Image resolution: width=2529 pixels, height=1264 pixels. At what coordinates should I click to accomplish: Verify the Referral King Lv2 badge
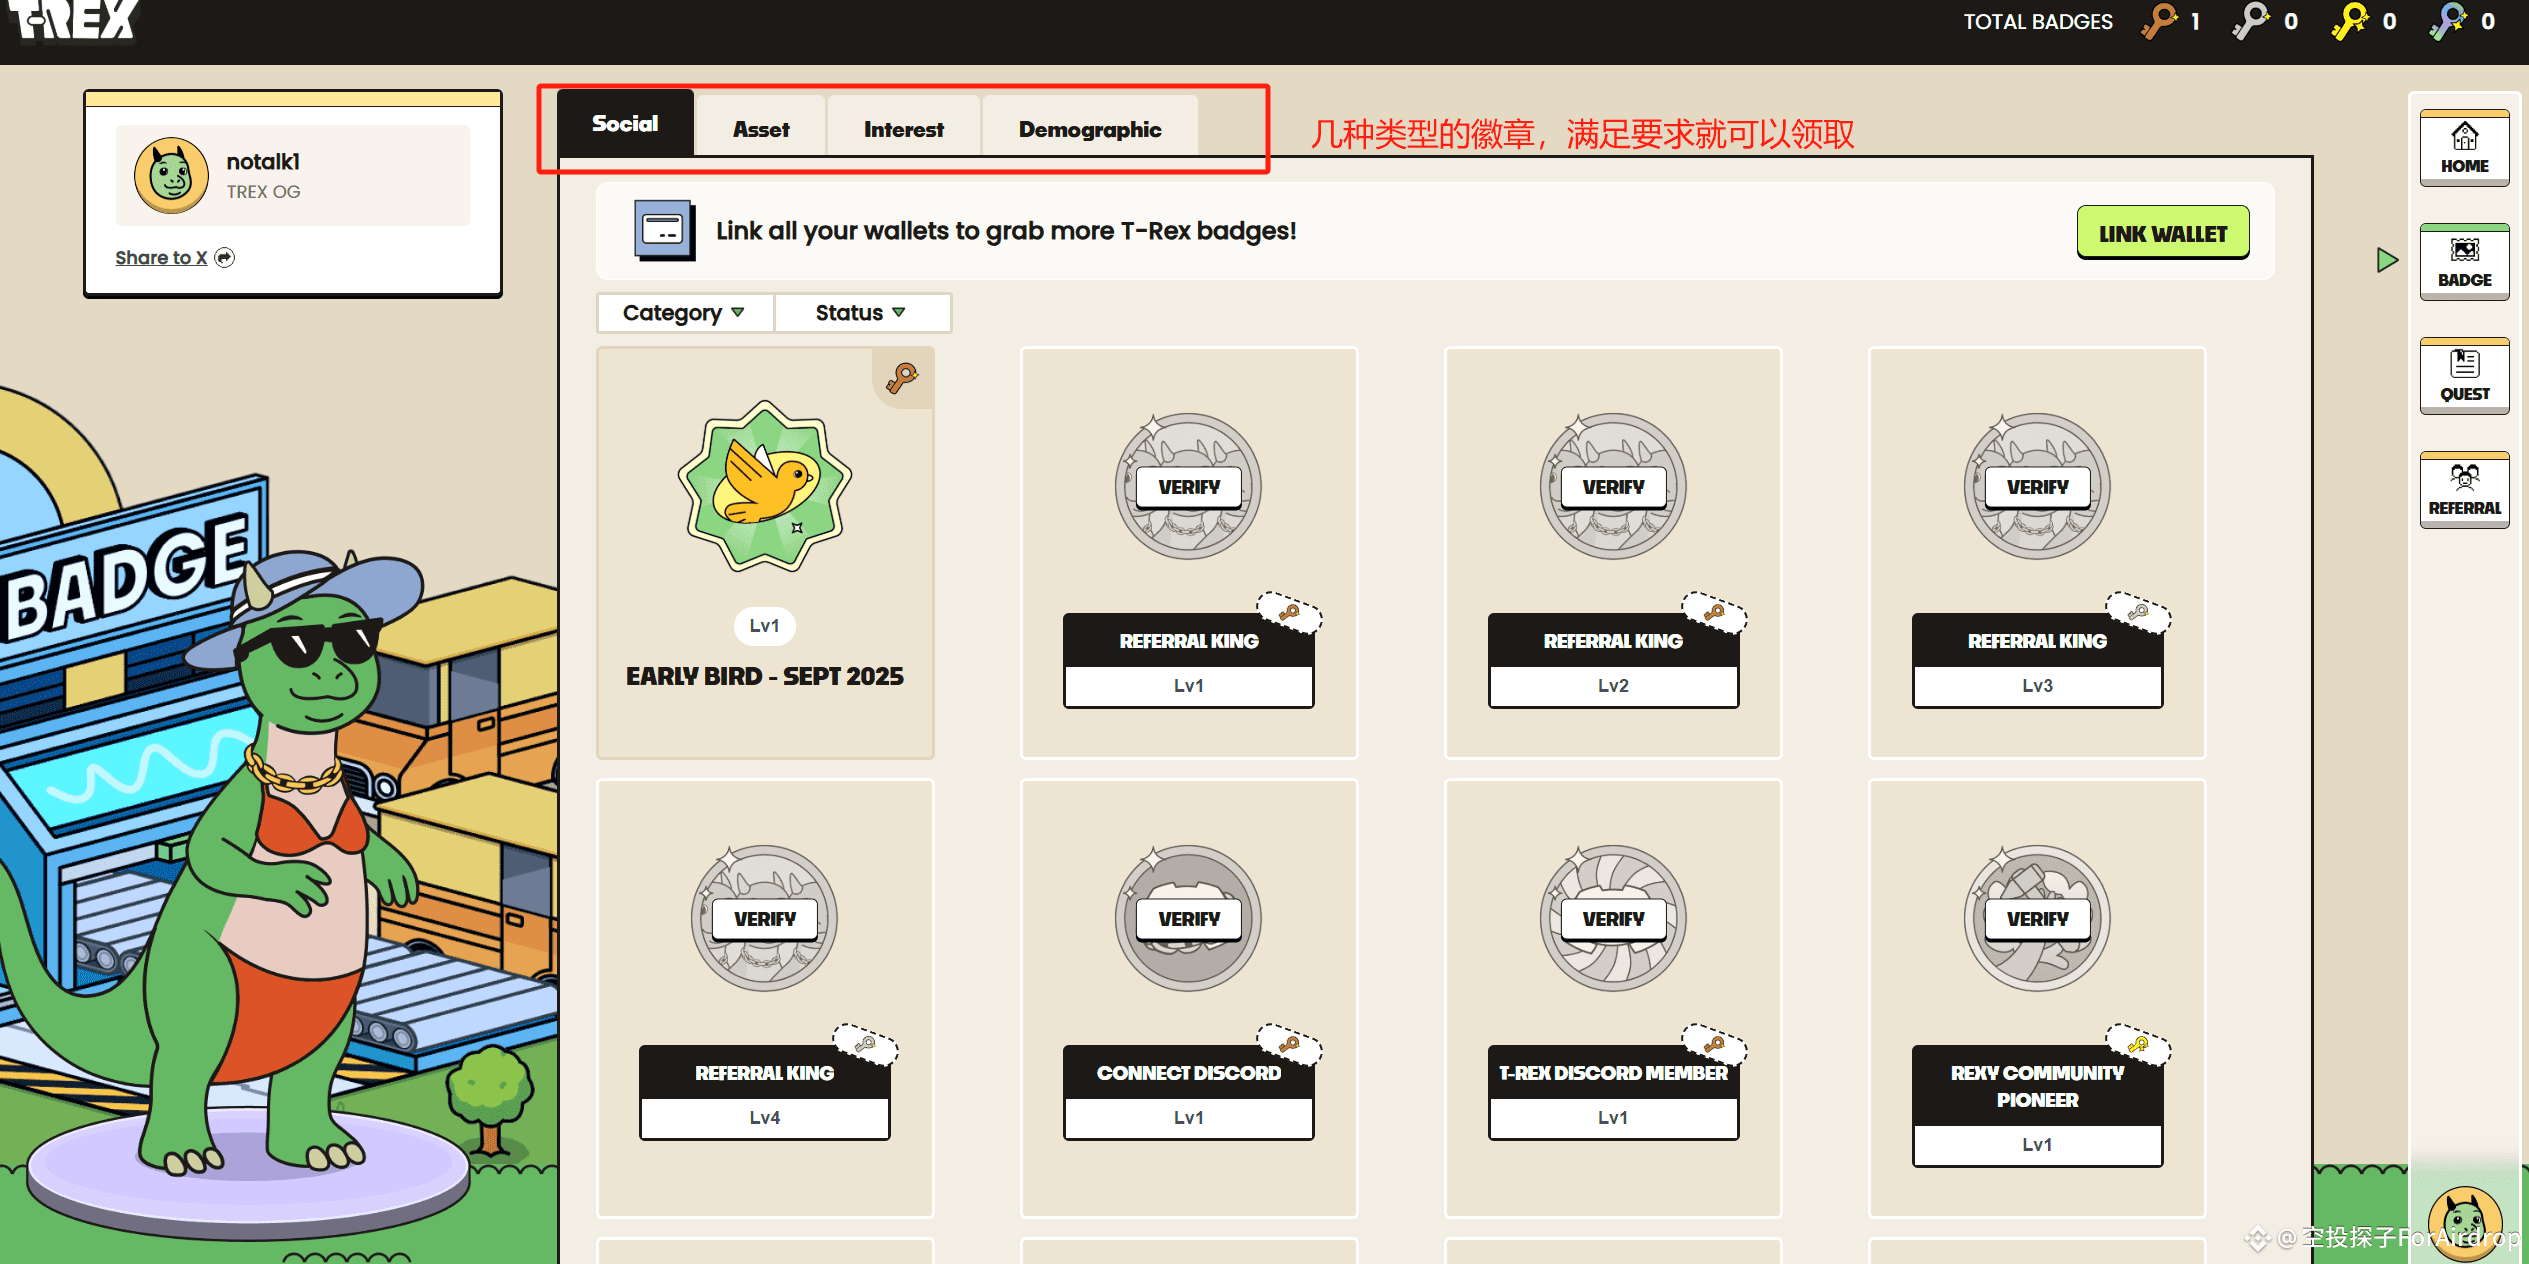[1612, 487]
